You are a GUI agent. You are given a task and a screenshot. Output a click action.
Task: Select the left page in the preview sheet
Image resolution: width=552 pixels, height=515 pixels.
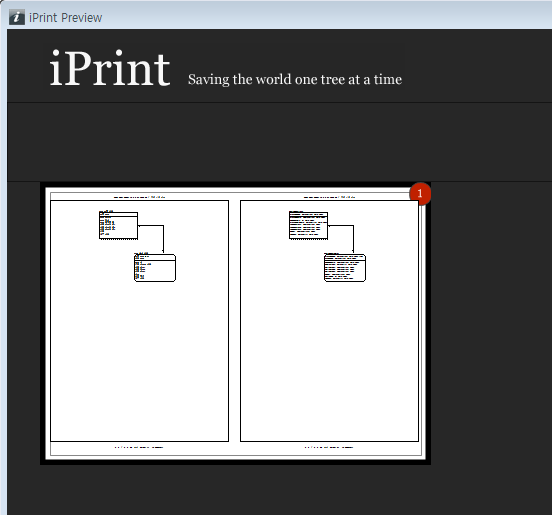139,321
